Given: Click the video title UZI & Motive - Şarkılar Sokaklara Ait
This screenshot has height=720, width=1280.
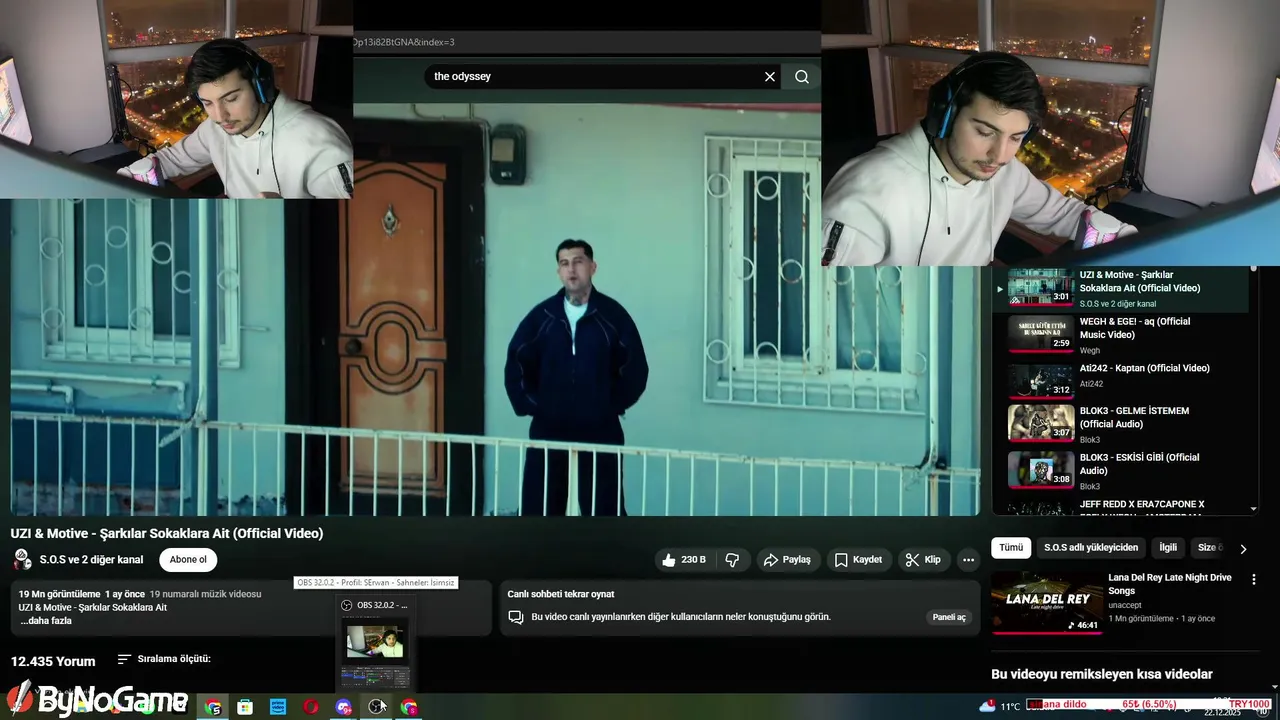Looking at the screenshot, I should pos(167,534).
